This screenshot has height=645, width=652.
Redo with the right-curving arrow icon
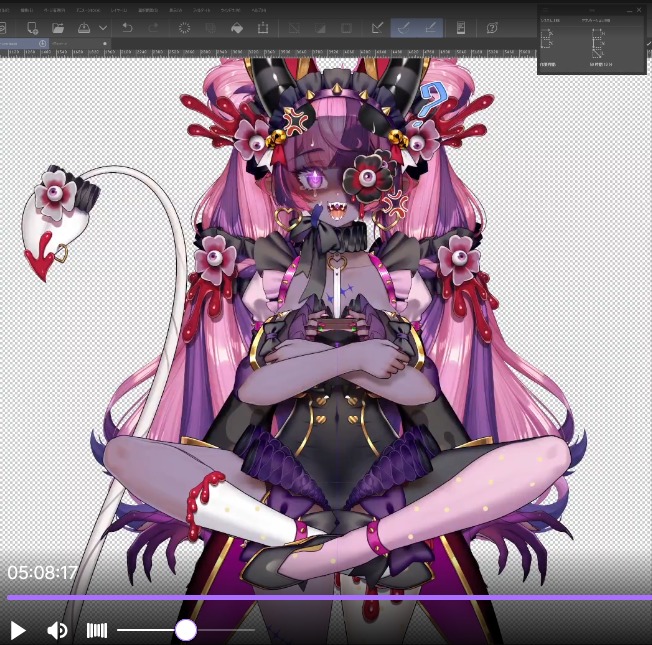point(153,28)
